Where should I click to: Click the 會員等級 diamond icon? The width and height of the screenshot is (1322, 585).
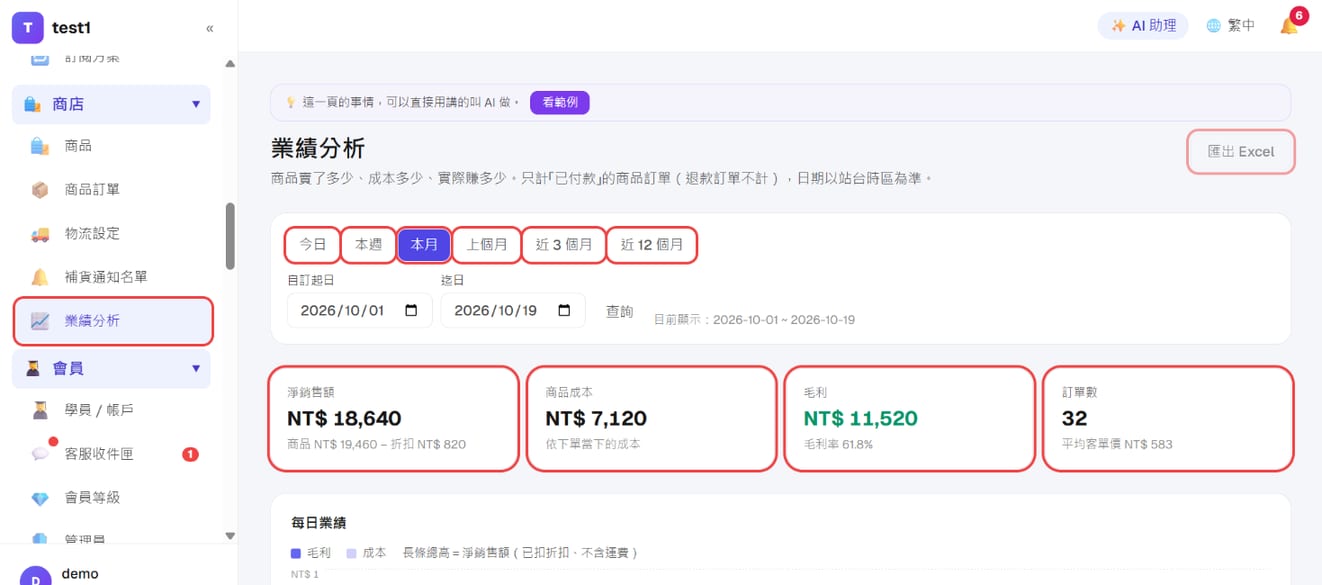[x=40, y=498]
